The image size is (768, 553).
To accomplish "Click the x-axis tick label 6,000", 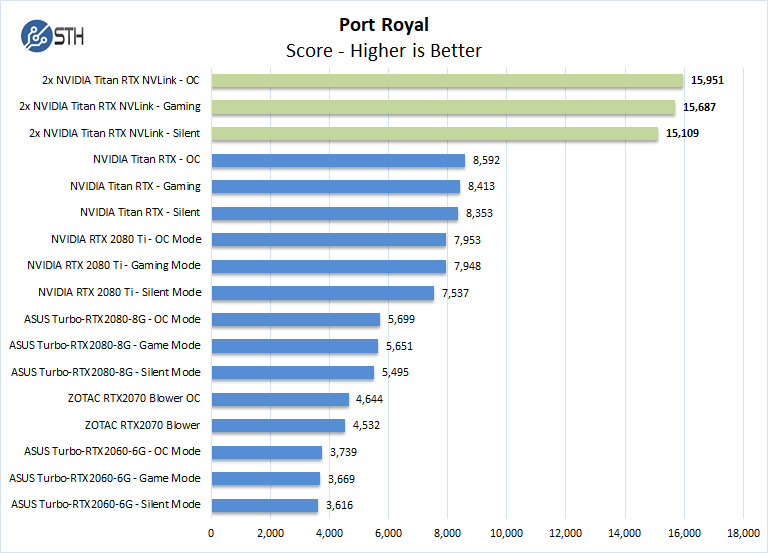I will coord(388,533).
